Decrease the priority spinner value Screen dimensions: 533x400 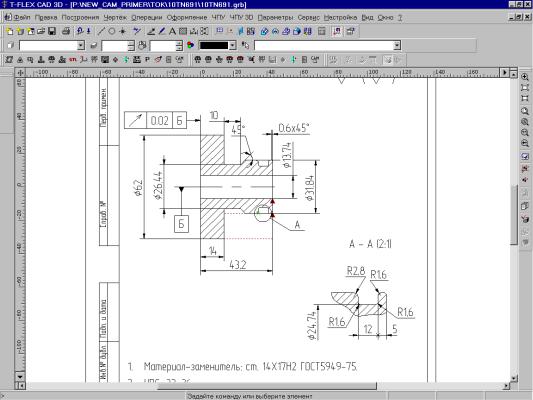pyautogui.click(x=179, y=48)
